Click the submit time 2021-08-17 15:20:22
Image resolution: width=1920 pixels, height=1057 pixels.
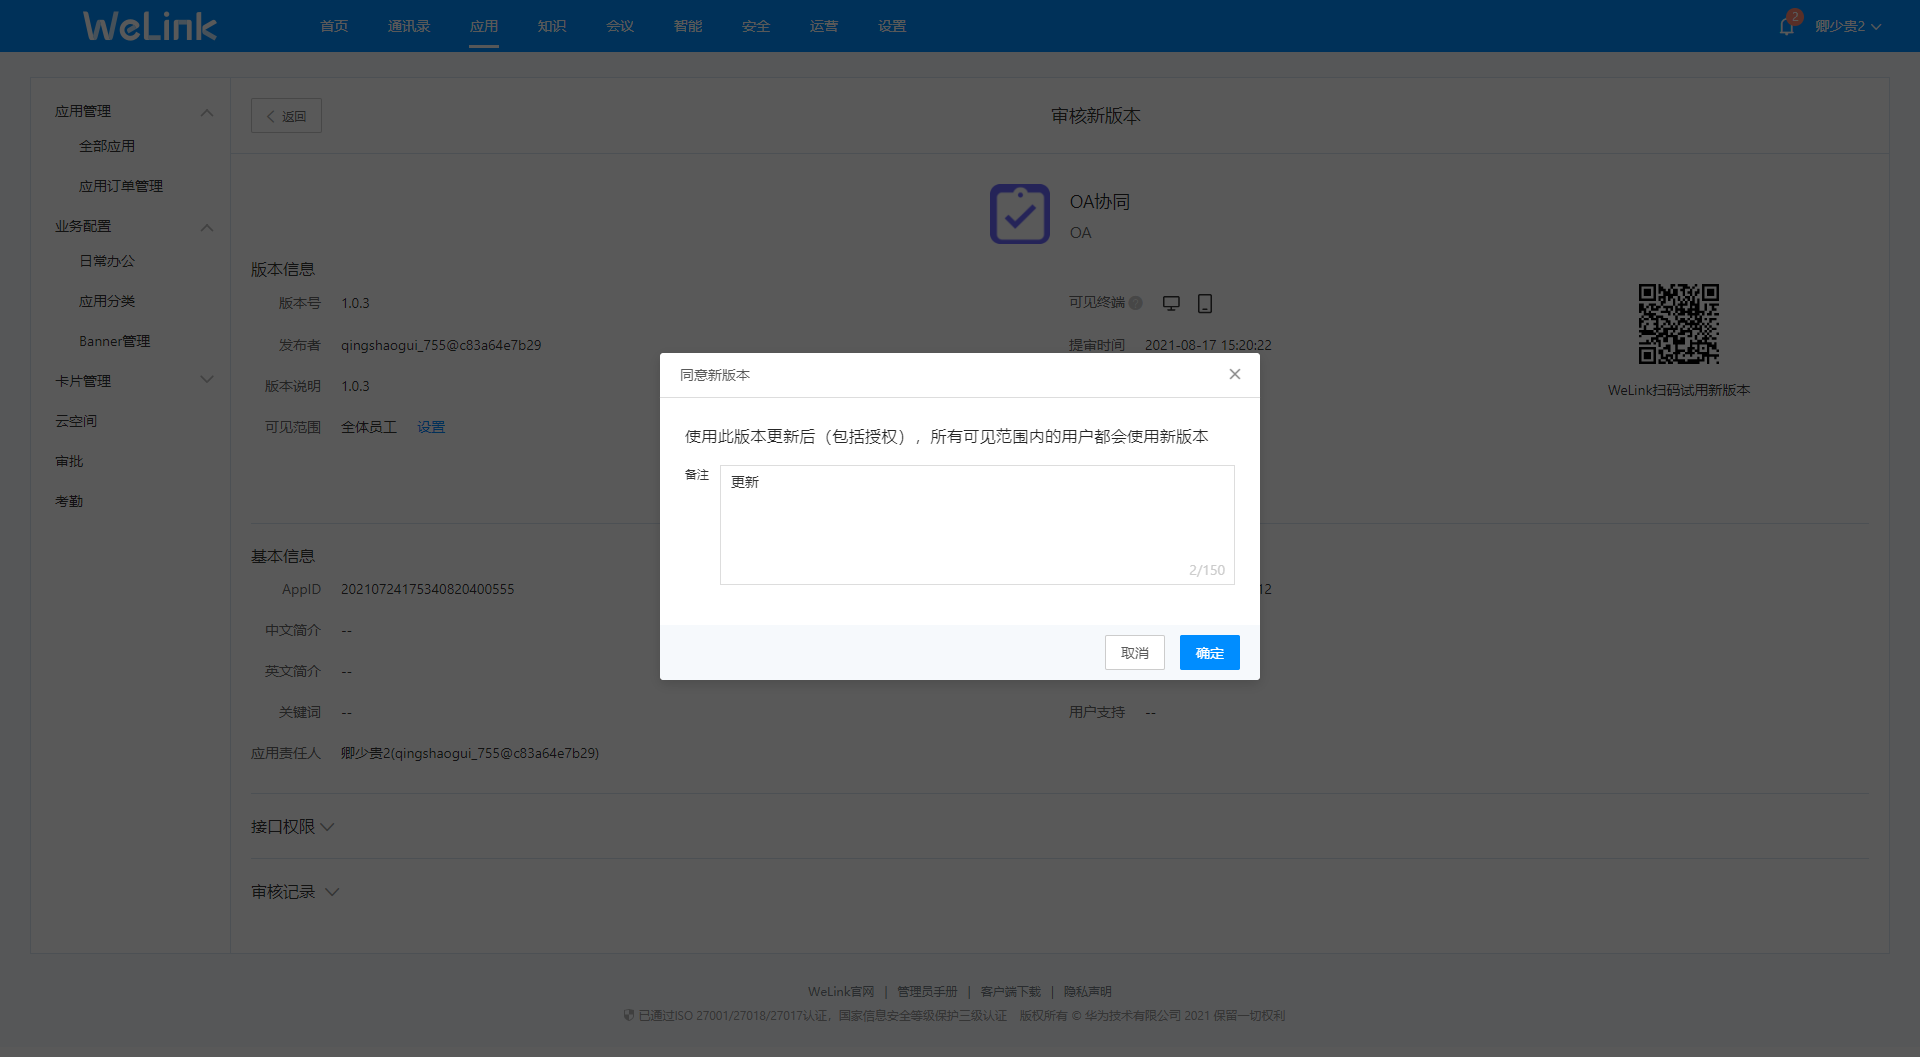[1208, 345]
